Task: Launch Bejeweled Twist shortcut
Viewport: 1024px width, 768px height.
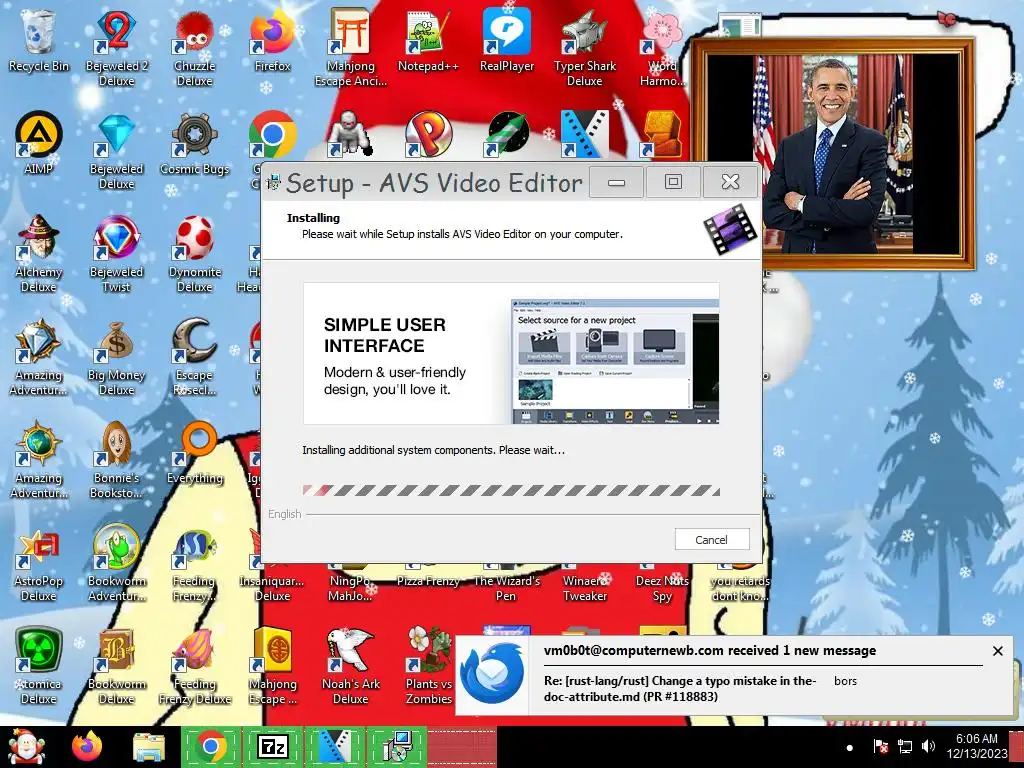Action: 116,253
